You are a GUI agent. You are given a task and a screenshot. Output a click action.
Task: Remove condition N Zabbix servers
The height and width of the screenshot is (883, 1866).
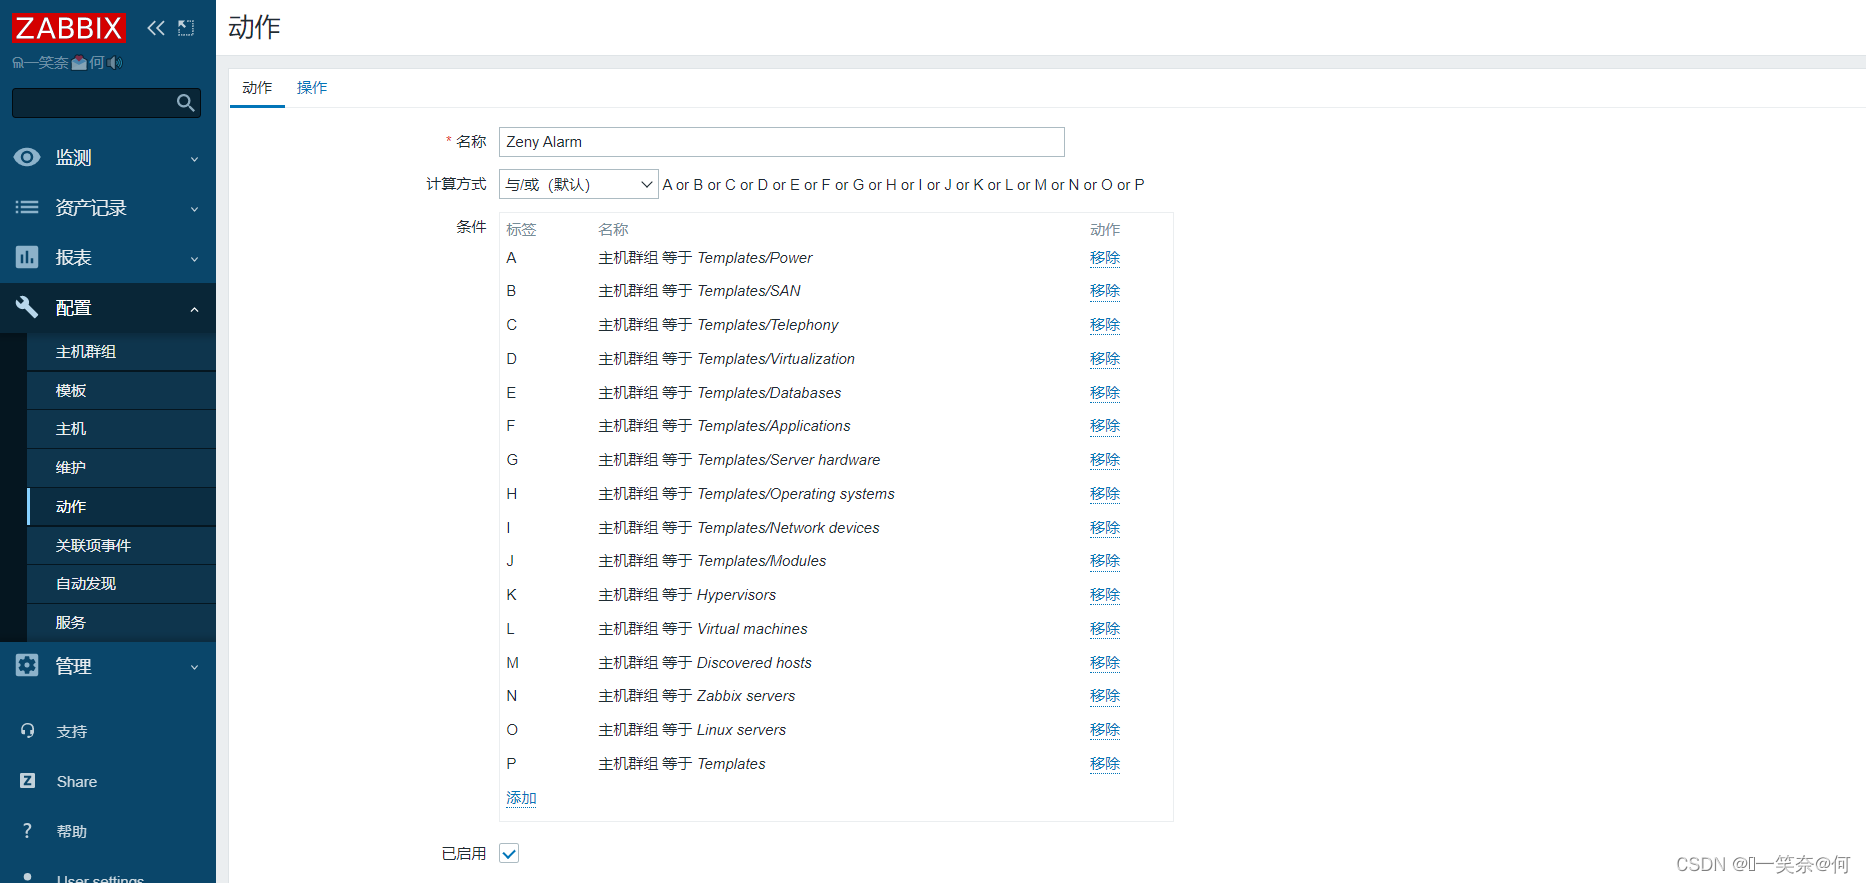tap(1104, 696)
